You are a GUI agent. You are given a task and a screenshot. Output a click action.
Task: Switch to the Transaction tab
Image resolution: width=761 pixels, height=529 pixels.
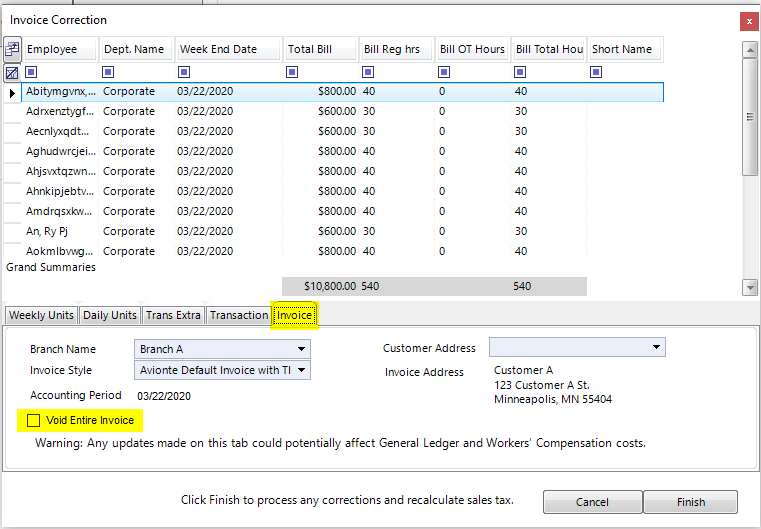point(239,315)
